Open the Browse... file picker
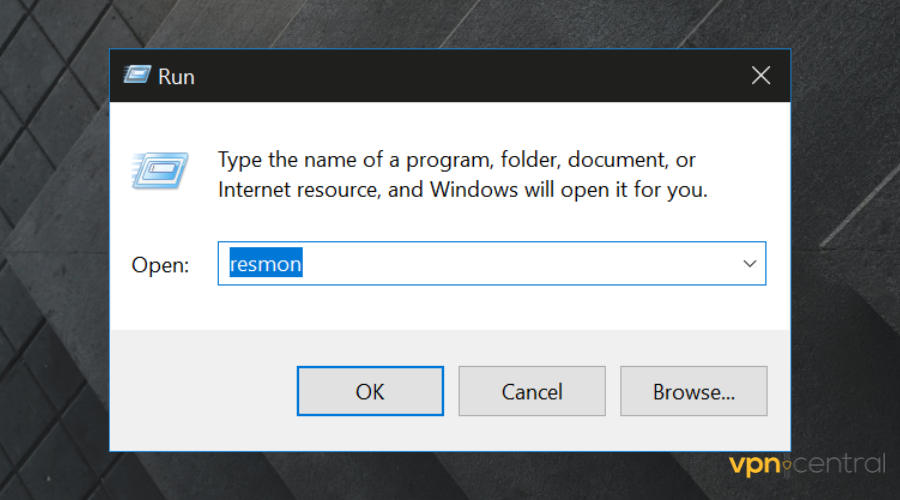900x500 pixels. coord(693,391)
